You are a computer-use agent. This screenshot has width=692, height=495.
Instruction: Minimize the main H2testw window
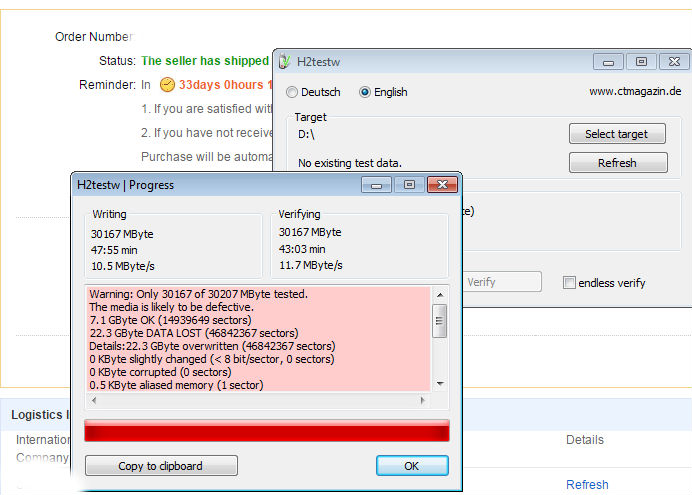click(608, 62)
